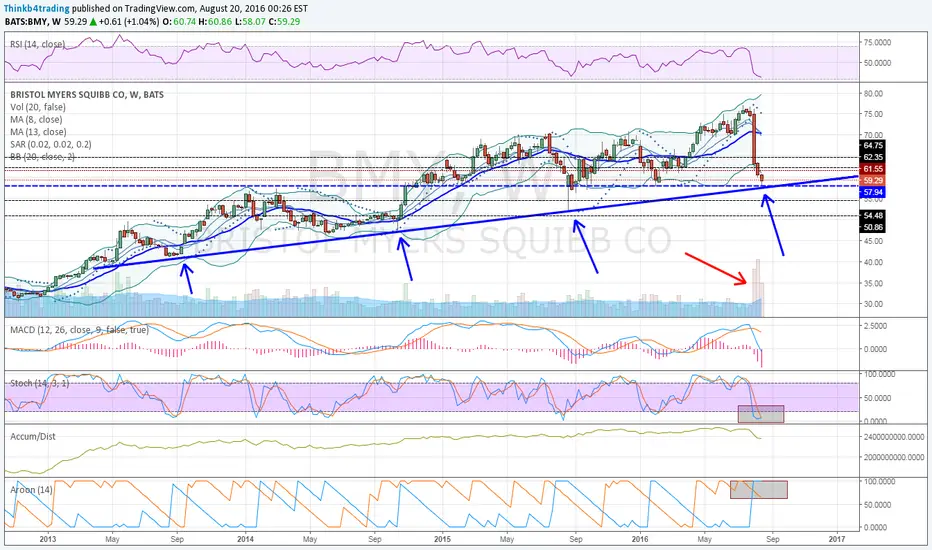This screenshot has width=932, height=550.
Task: Select the Aroon (14) indicator label
Action: pos(32,490)
